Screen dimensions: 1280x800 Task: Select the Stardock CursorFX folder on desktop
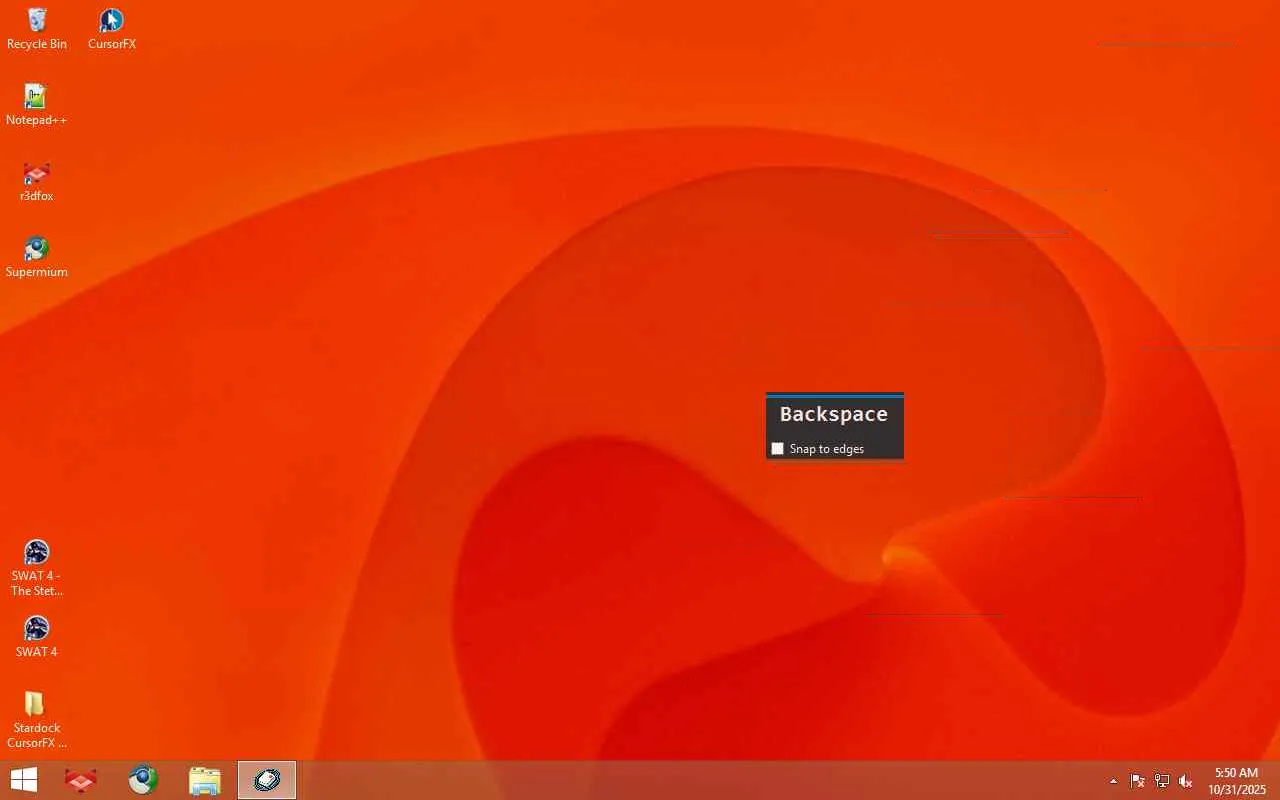tap(36, 720)
